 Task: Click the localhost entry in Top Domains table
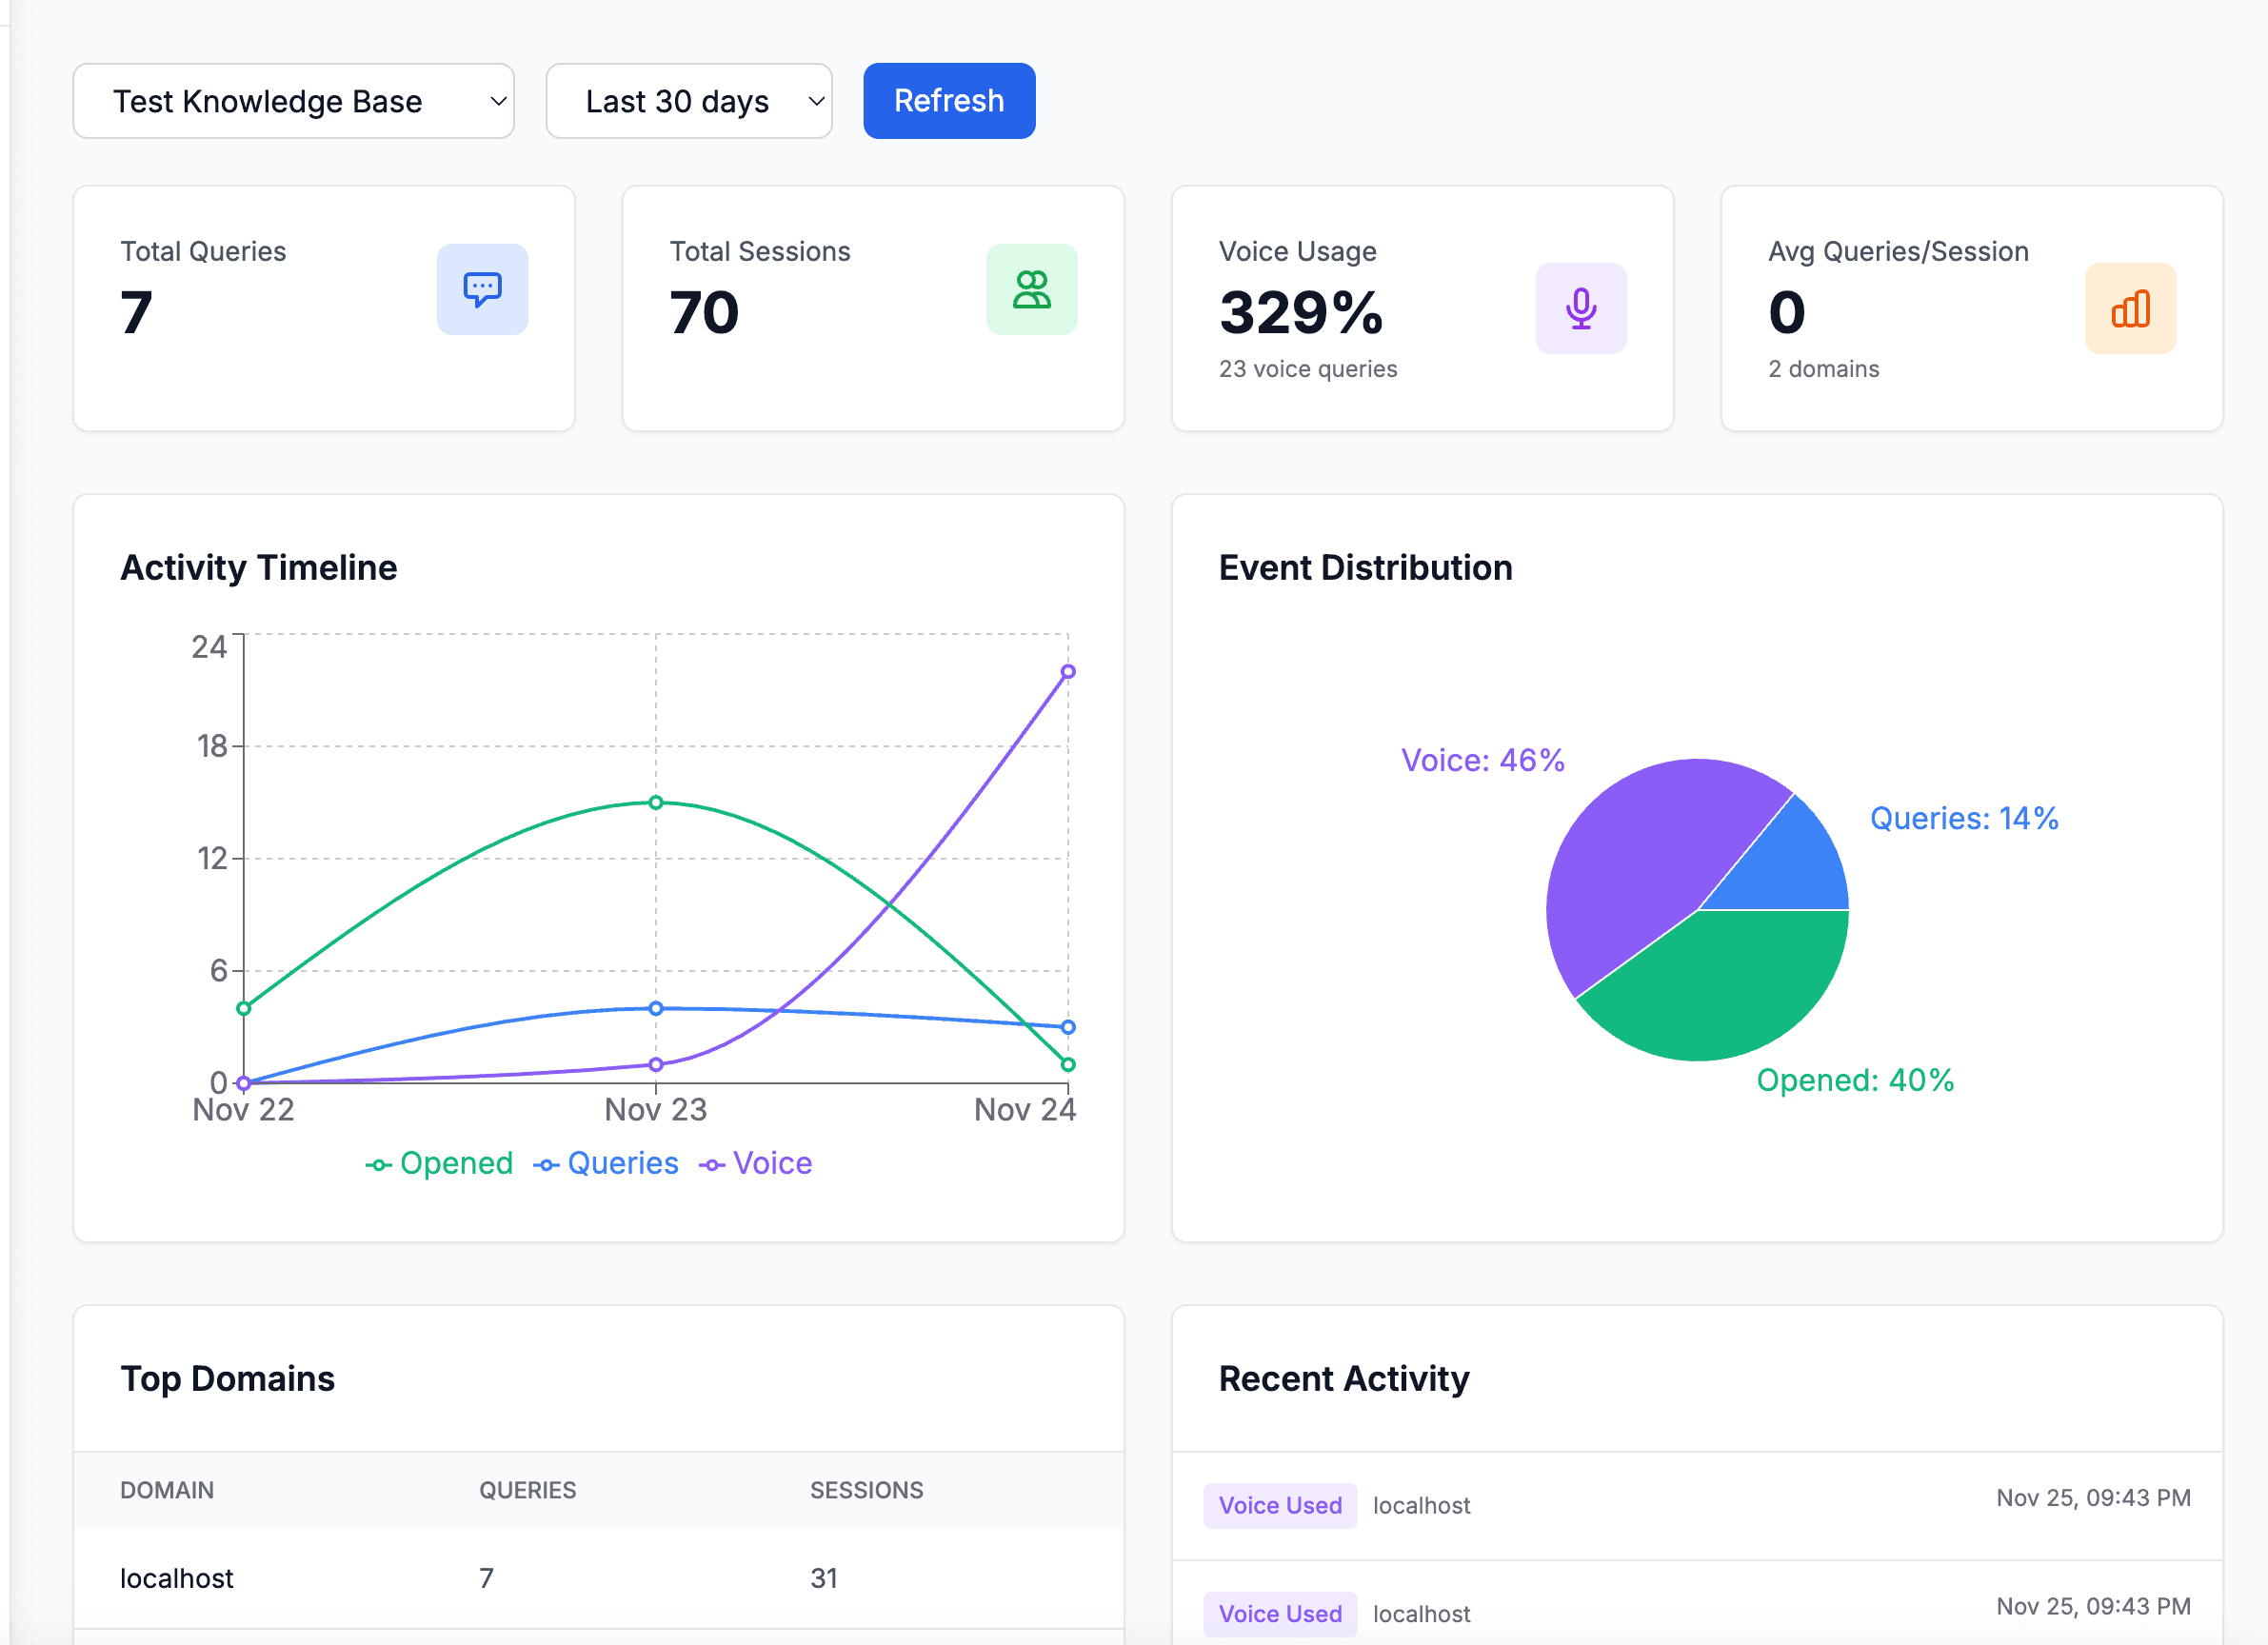(176, 1578)
